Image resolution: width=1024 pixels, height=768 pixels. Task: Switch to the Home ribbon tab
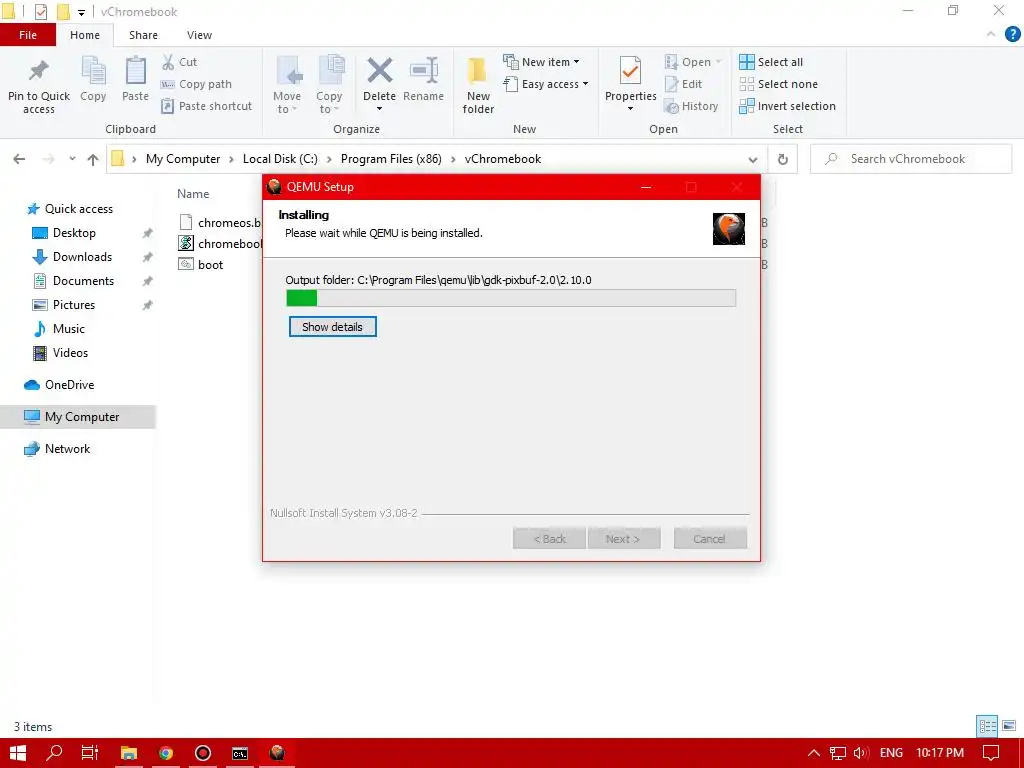click(85, 35)
